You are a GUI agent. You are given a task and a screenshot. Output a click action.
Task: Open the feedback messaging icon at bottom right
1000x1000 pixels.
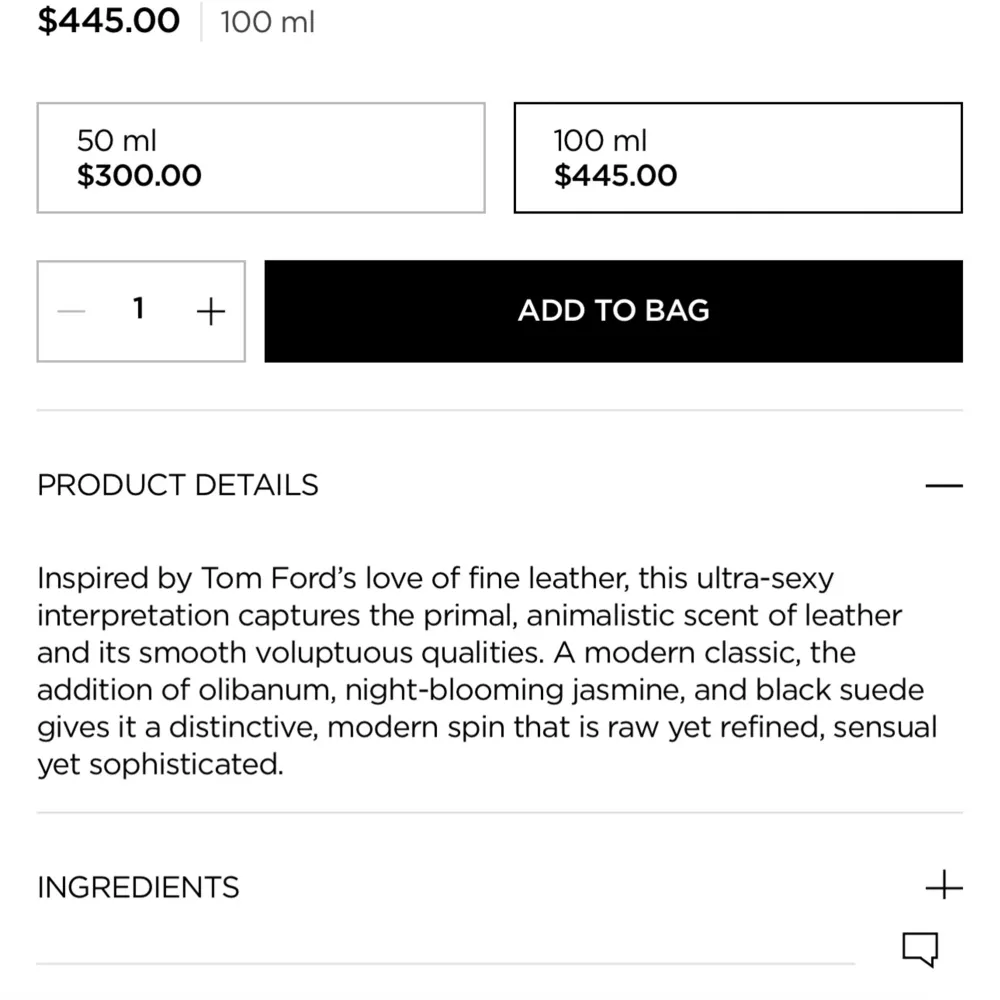tap(921, 948)
